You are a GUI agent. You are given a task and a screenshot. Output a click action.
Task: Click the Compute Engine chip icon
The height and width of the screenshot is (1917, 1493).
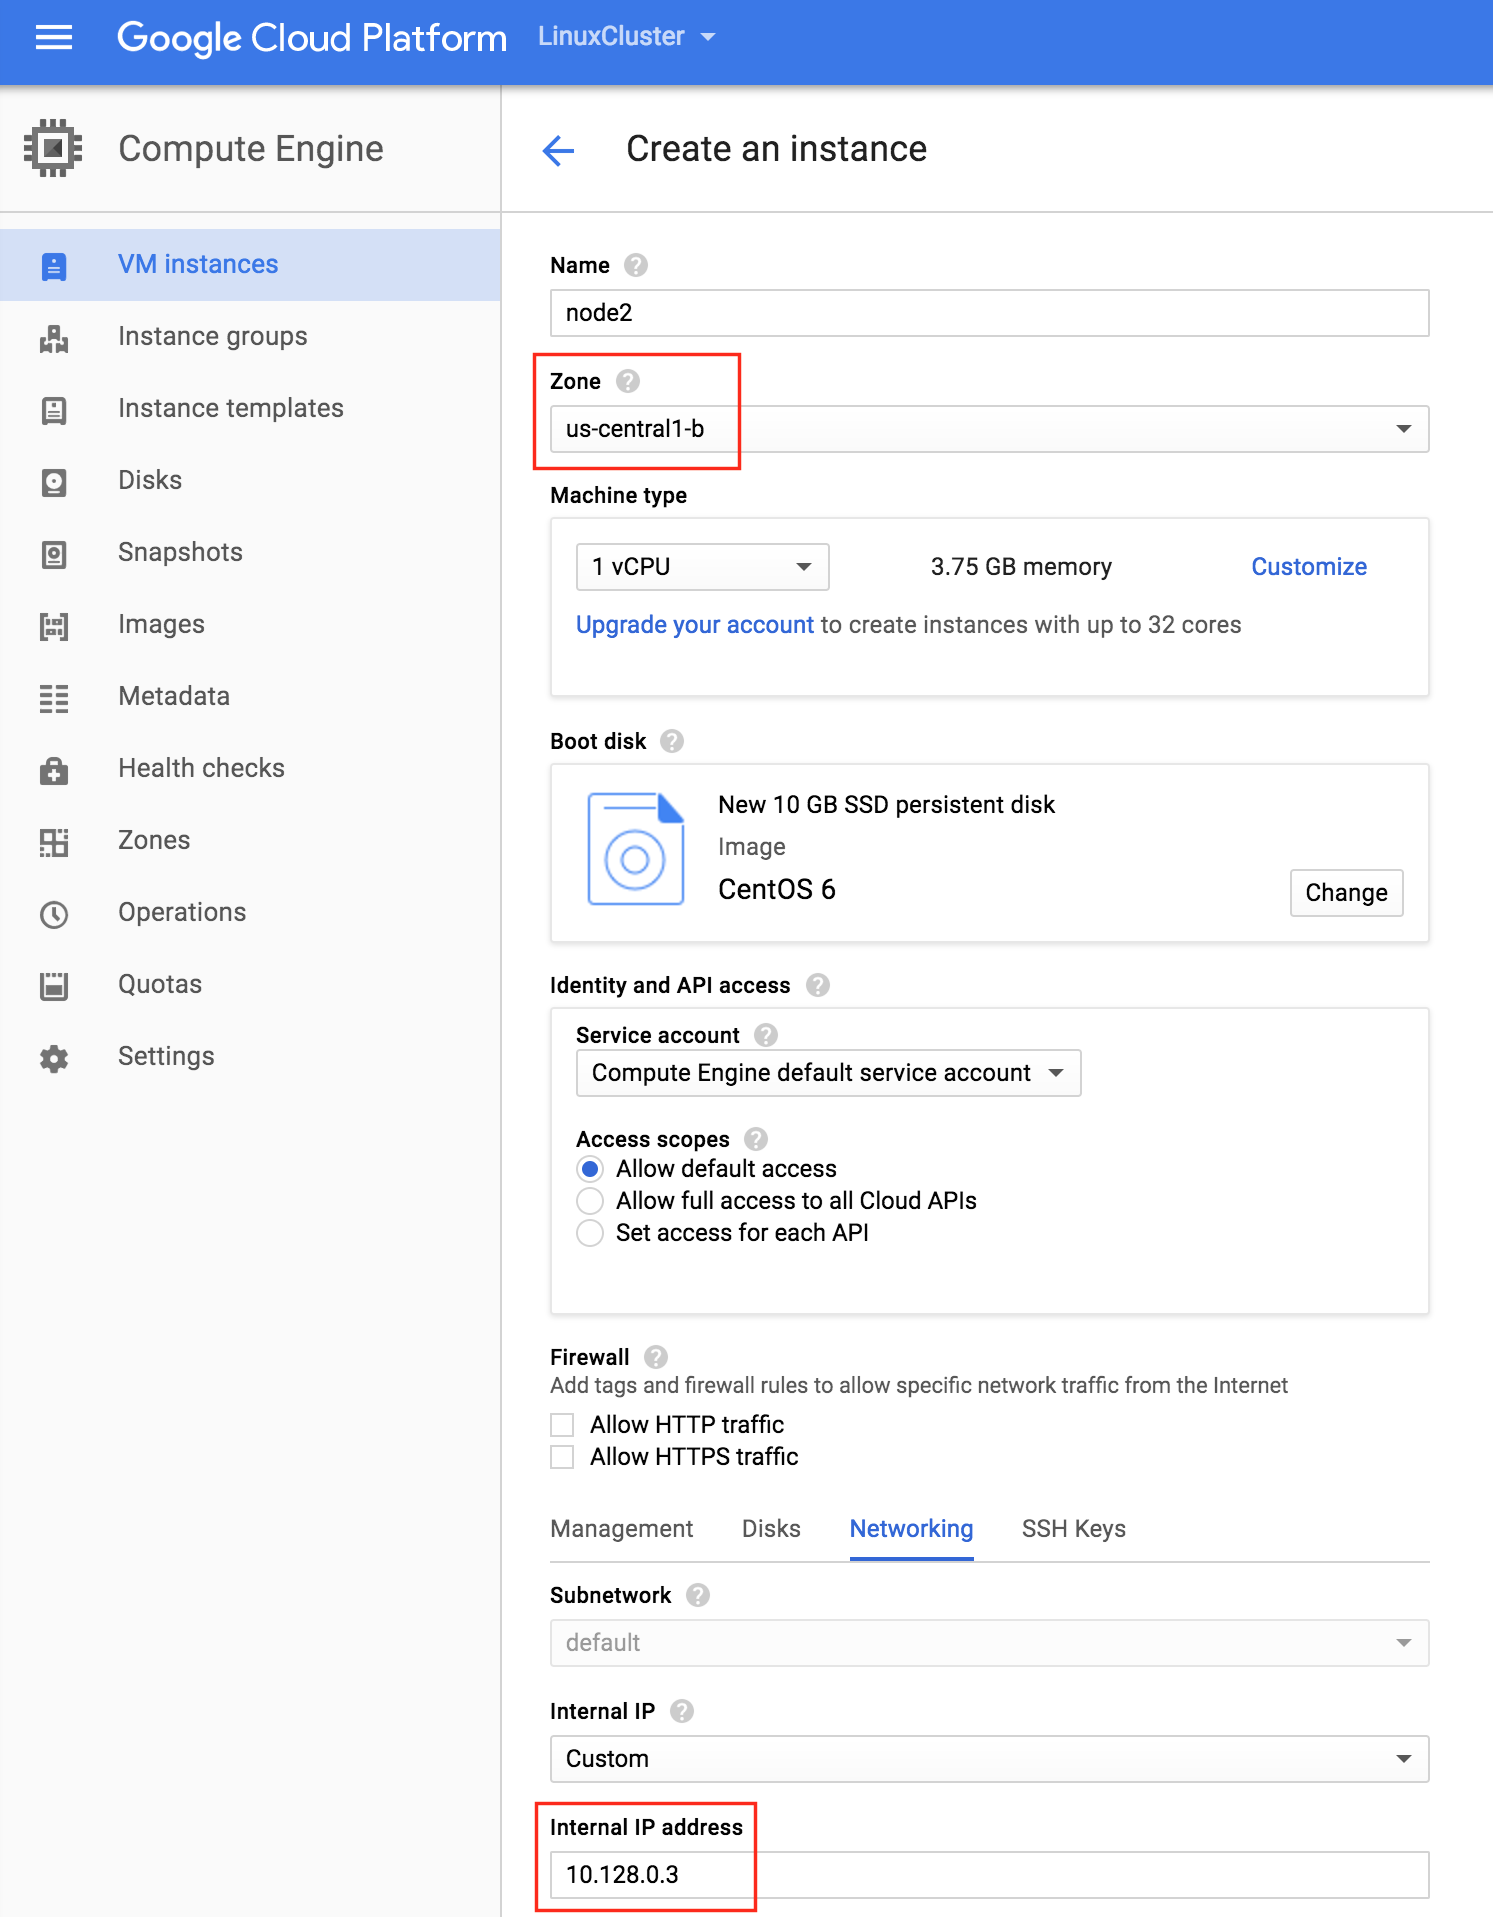coord(53,148)
